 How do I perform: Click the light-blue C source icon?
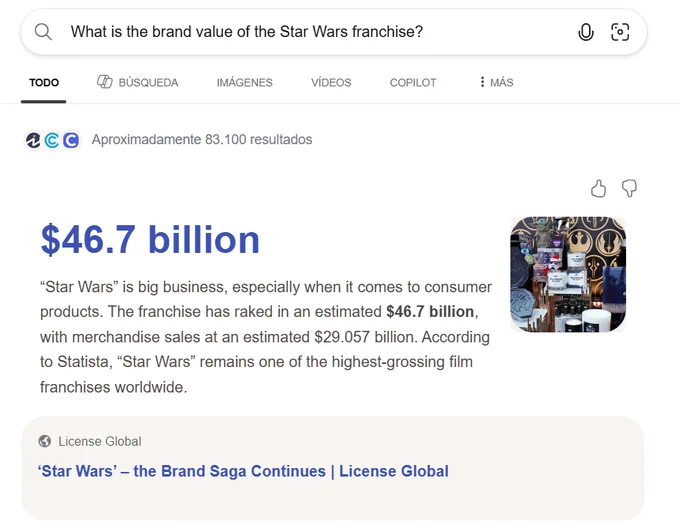tap(52, 140)
